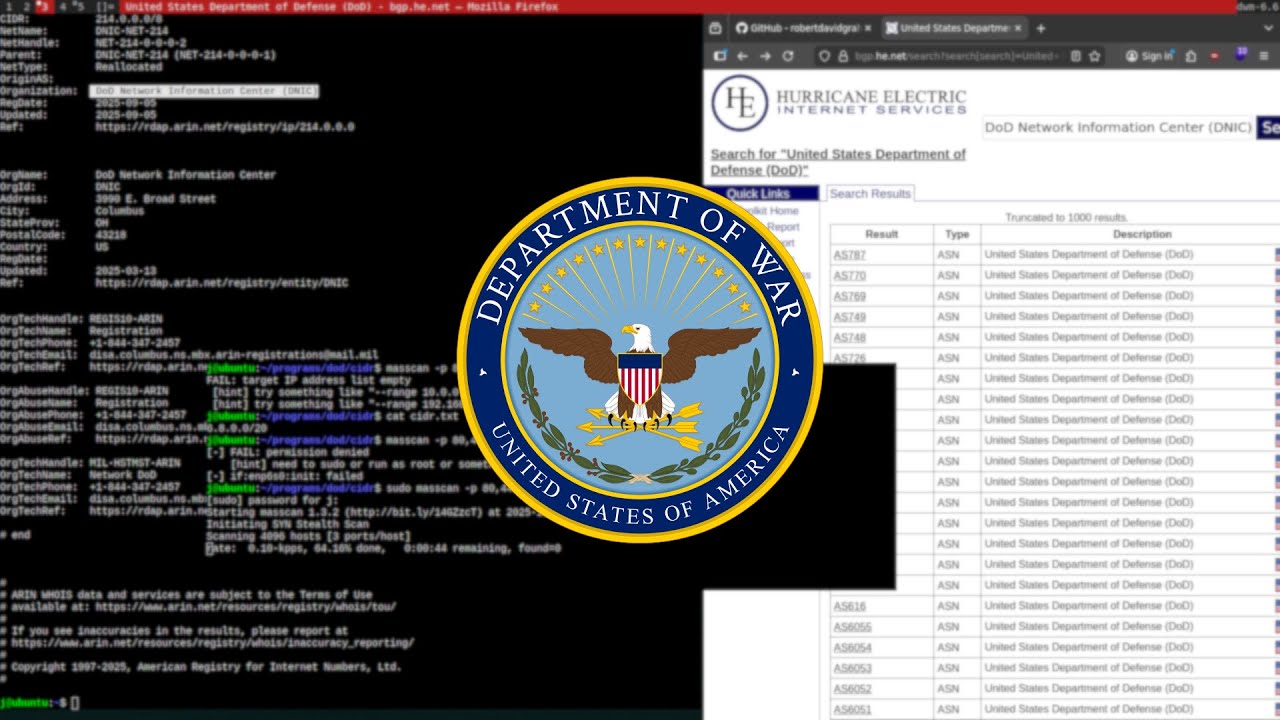Click the Department of War seal image
Viewport: 1280px width, 720px height.
click(x=640, y=360)
